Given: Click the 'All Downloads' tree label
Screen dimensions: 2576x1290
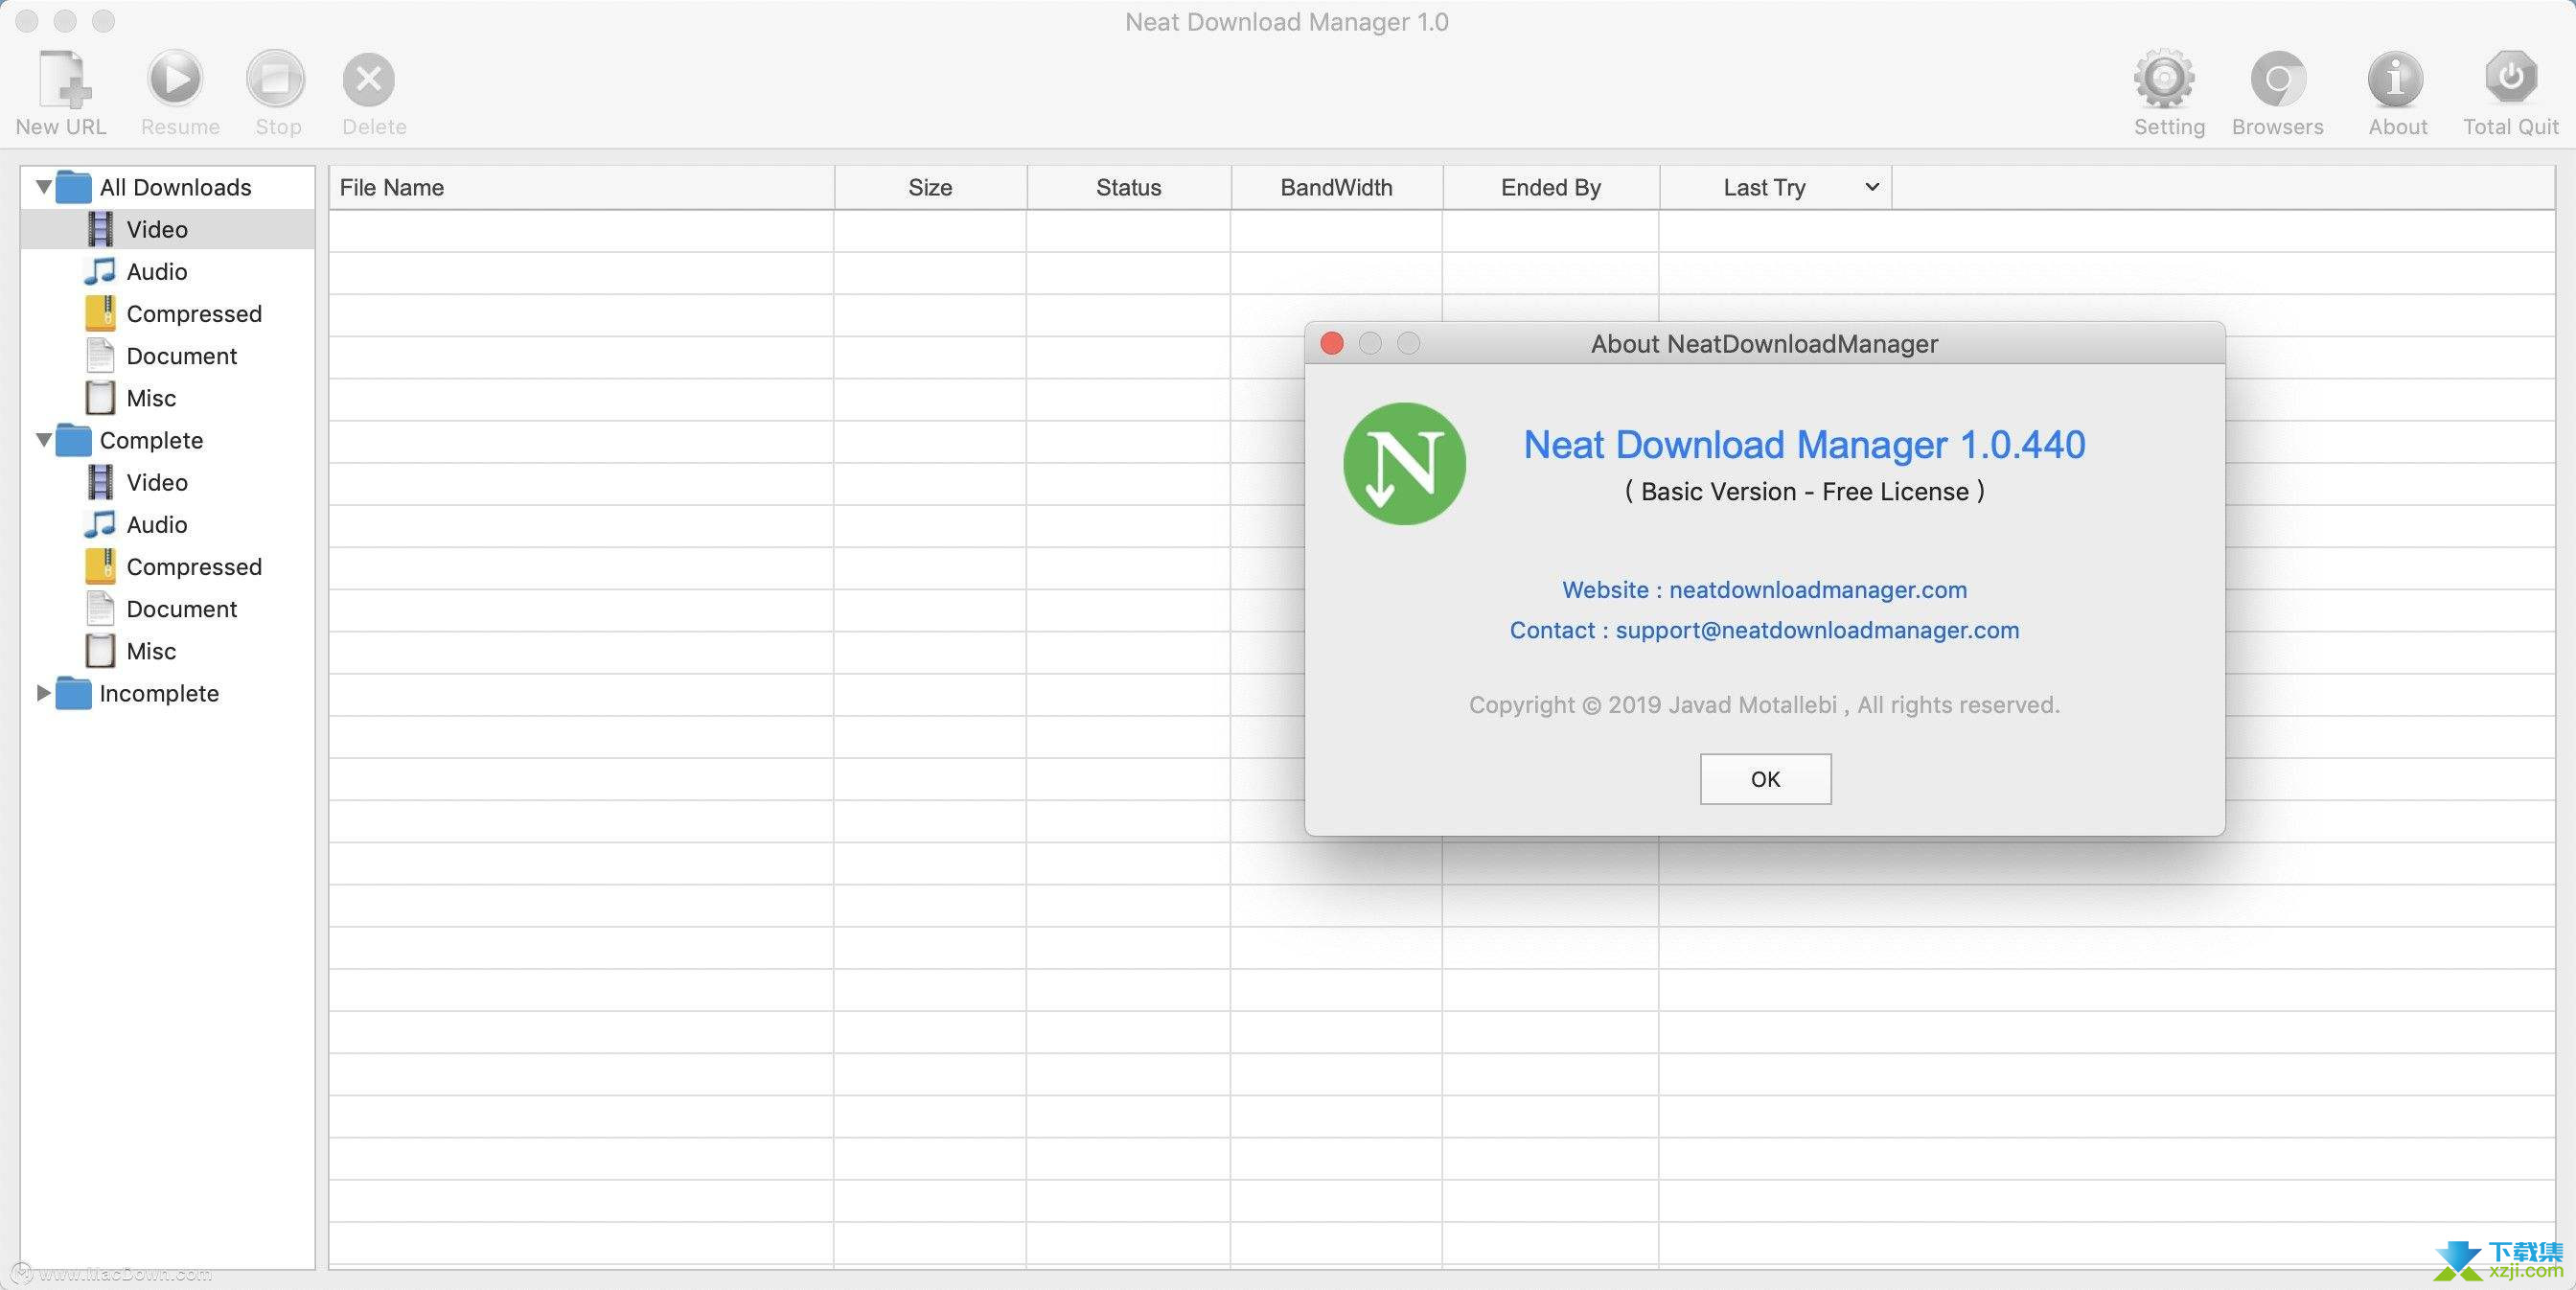Looking at the screenshot, I should point(175,187).
